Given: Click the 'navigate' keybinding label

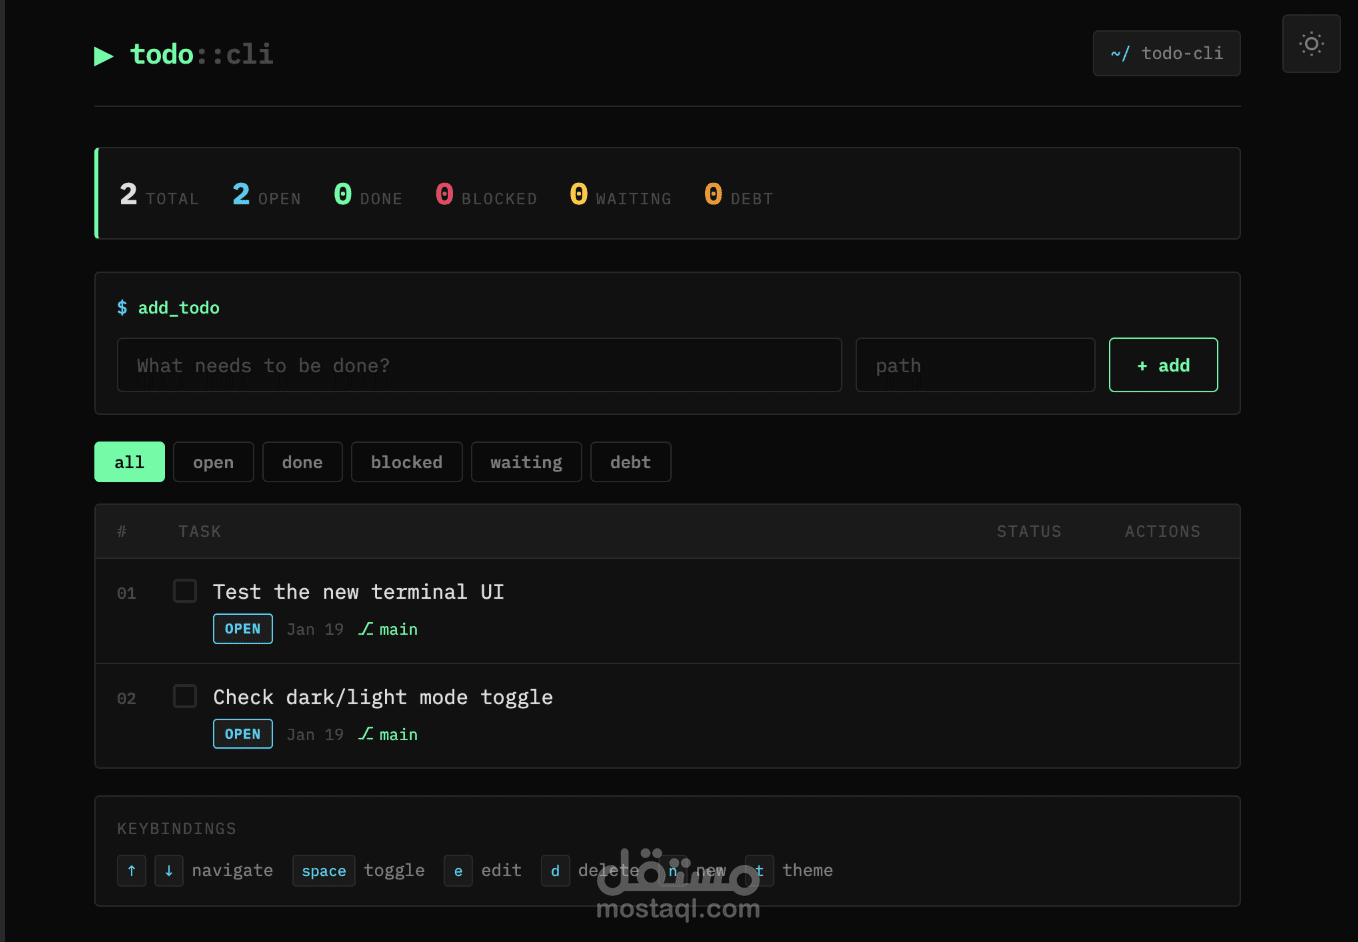Looking at the screenshot, I should [232, 871].
